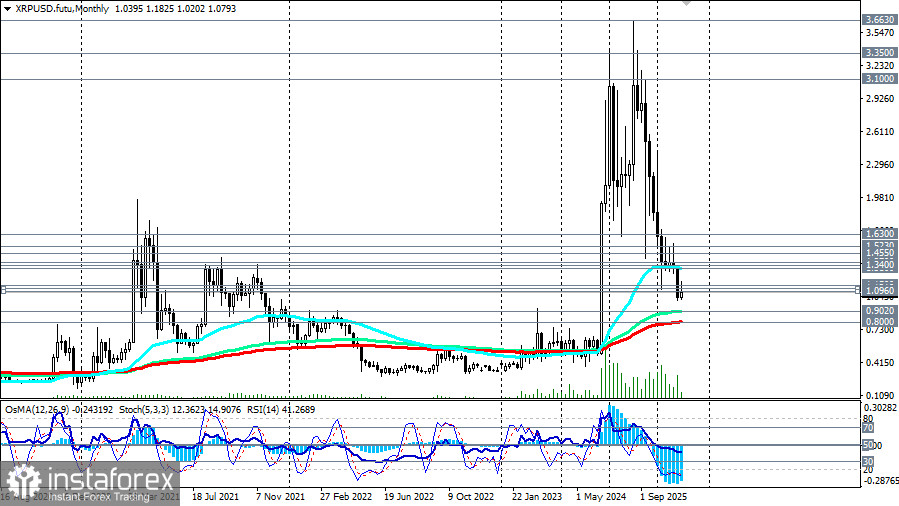Click the 0.4150 price scale value
The width and height of the screenshot is (899, 506).
click(x=880, y=362)
